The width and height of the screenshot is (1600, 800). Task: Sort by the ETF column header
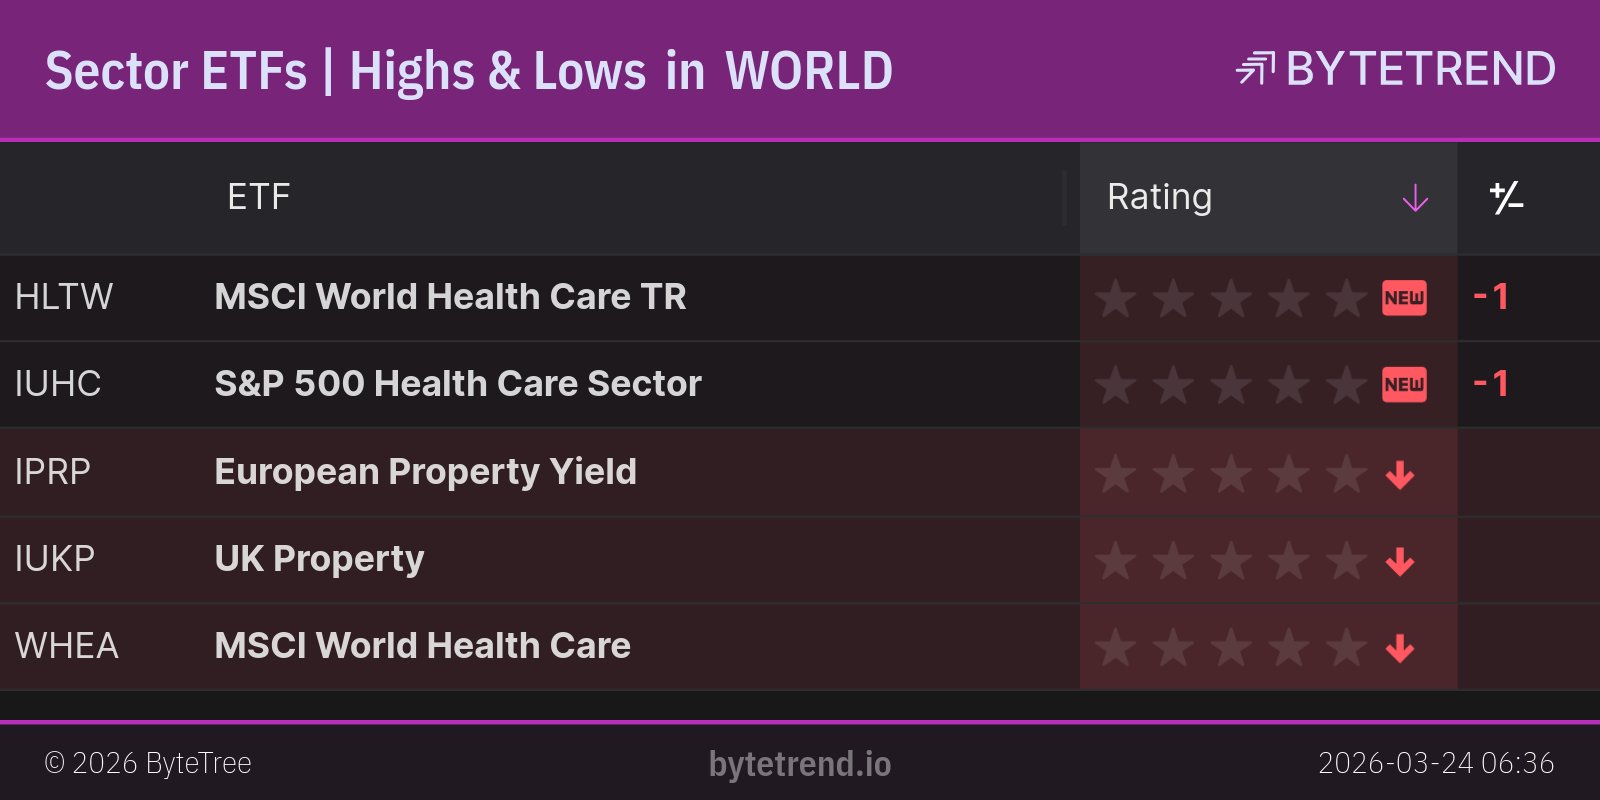(258, 197)
